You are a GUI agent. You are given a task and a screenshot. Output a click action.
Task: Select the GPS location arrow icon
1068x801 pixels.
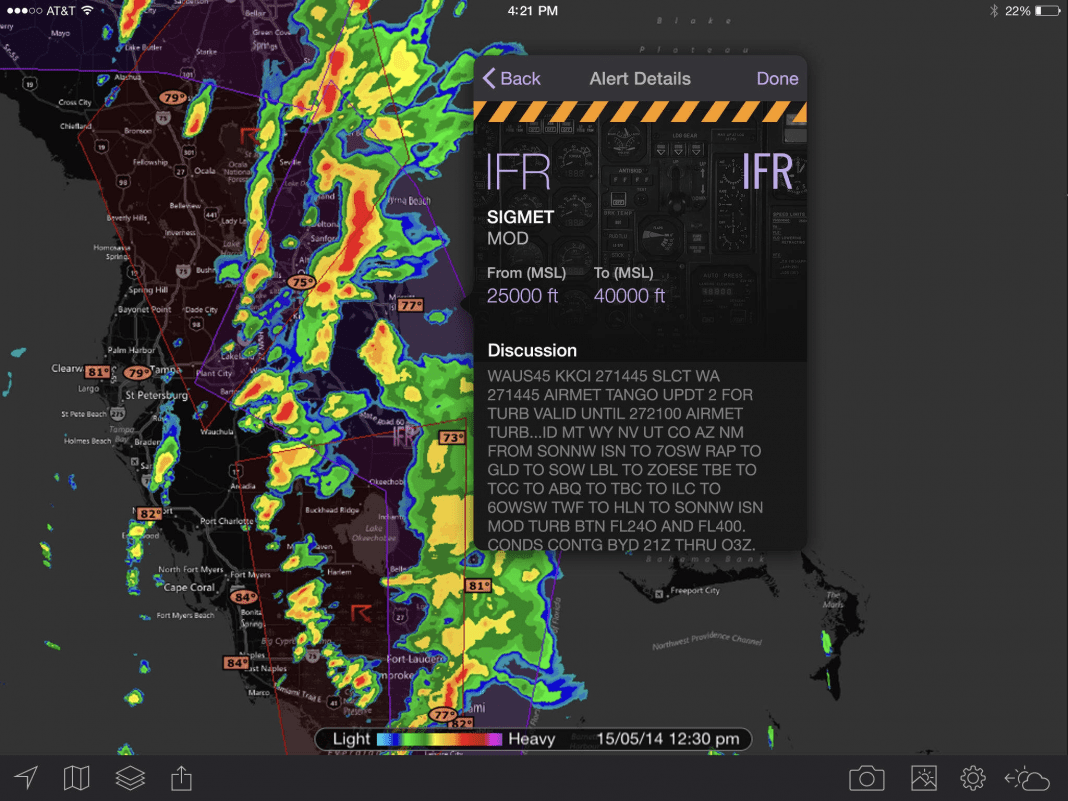(25, 777)
